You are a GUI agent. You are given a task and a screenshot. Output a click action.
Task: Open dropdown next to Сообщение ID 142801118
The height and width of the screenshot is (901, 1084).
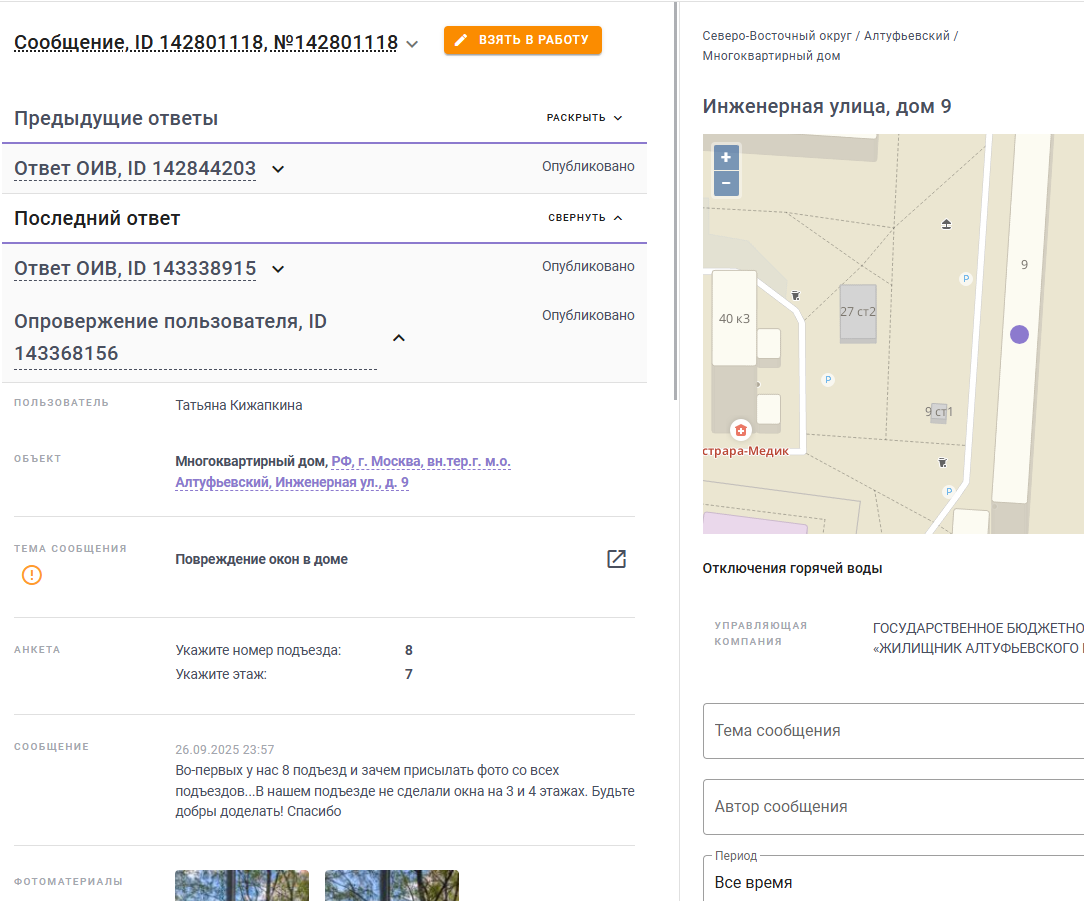pyautogui.click(x=412, y=44)
